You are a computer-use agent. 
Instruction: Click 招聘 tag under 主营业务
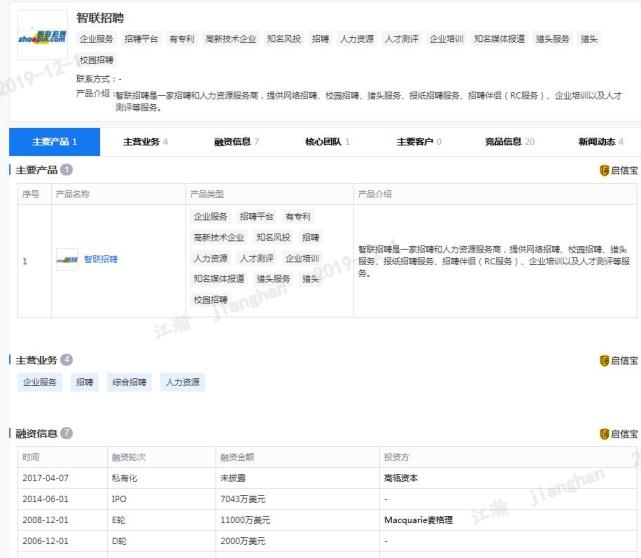tap(85, 382)
